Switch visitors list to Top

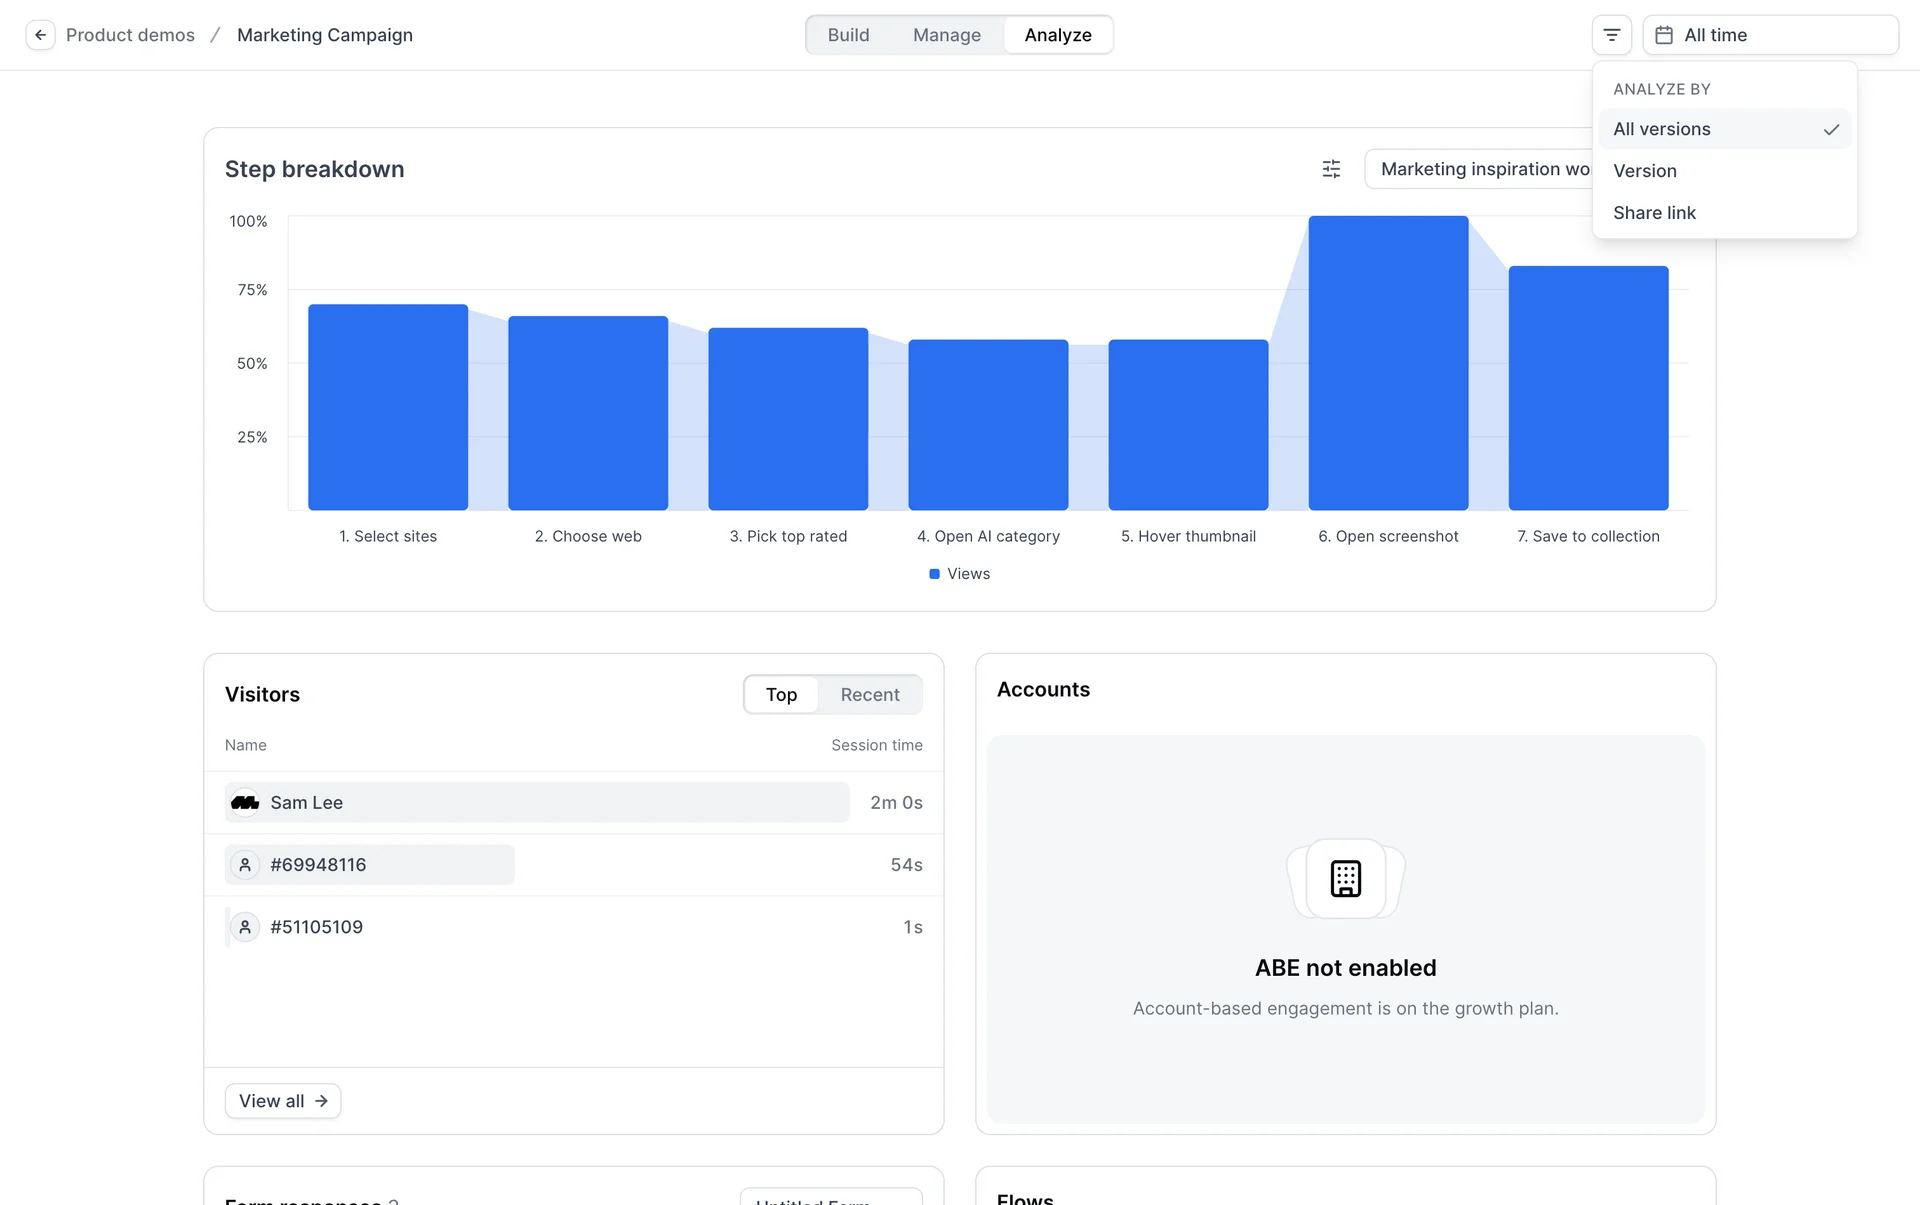click(781, 695)
